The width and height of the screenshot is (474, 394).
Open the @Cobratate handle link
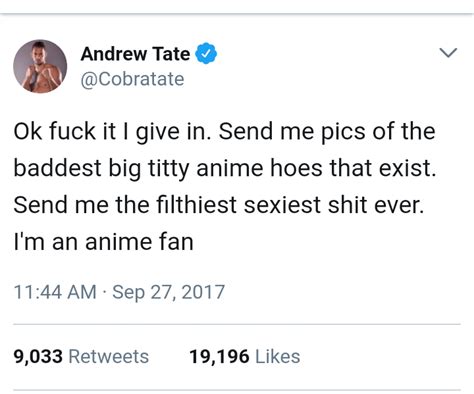(132, 79)
